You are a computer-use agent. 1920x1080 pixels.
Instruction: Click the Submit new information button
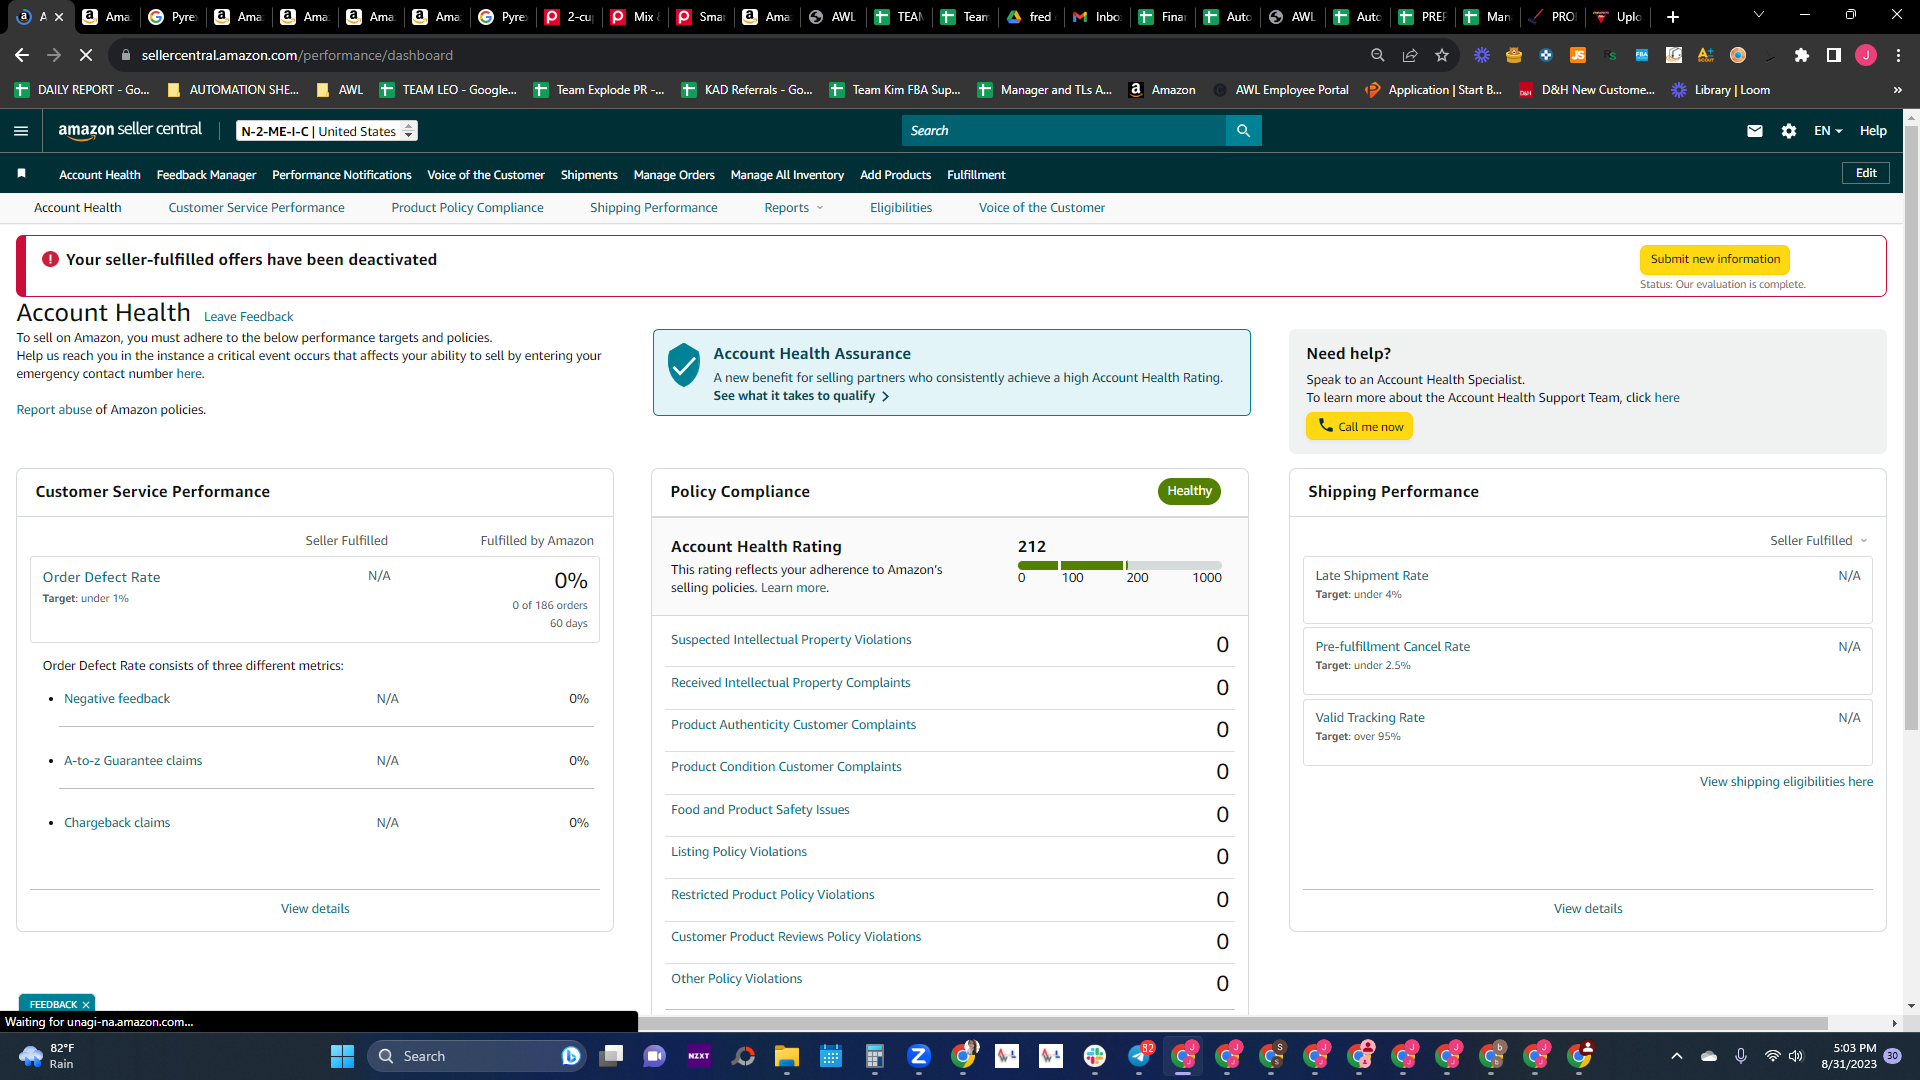(1715, 259)
